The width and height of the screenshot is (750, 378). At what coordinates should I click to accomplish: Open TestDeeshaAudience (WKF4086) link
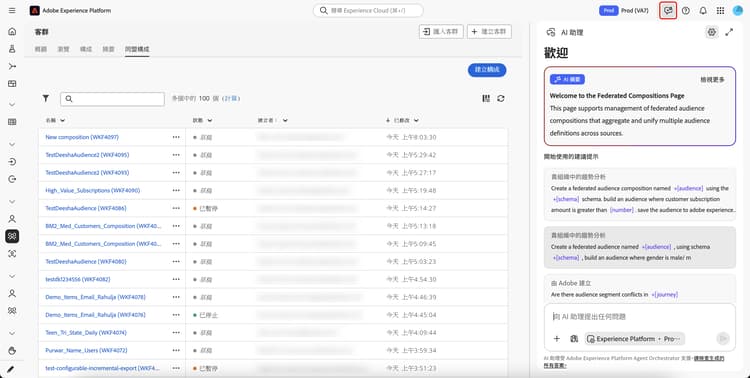[x=86, y=208]
